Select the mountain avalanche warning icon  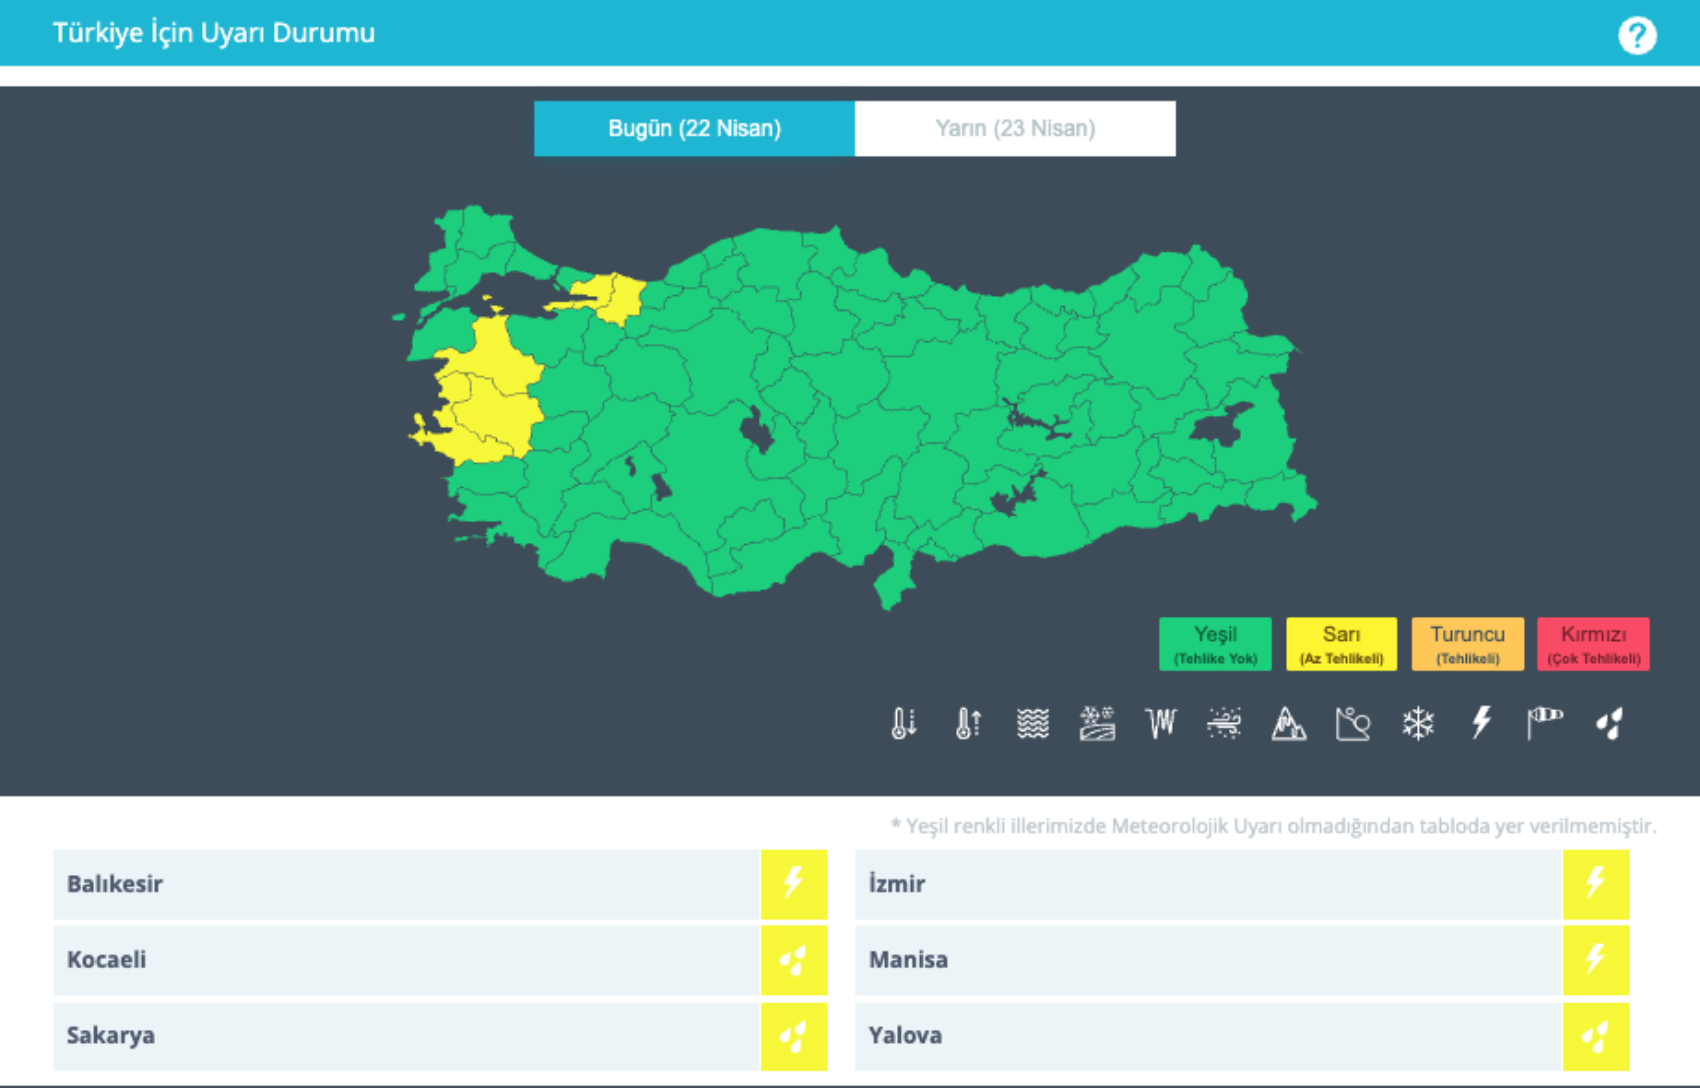pyautogui.click(x=1288, y=723)
